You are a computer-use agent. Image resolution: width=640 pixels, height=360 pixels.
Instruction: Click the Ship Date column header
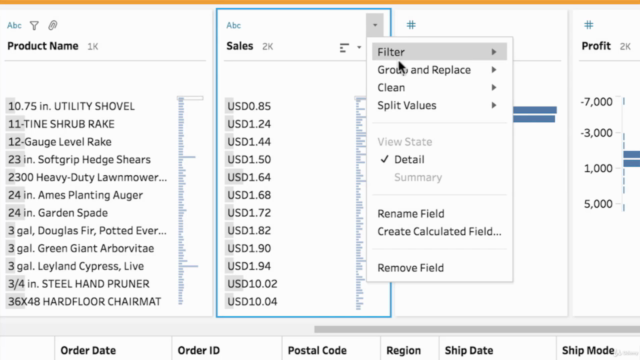coord(469,351)
